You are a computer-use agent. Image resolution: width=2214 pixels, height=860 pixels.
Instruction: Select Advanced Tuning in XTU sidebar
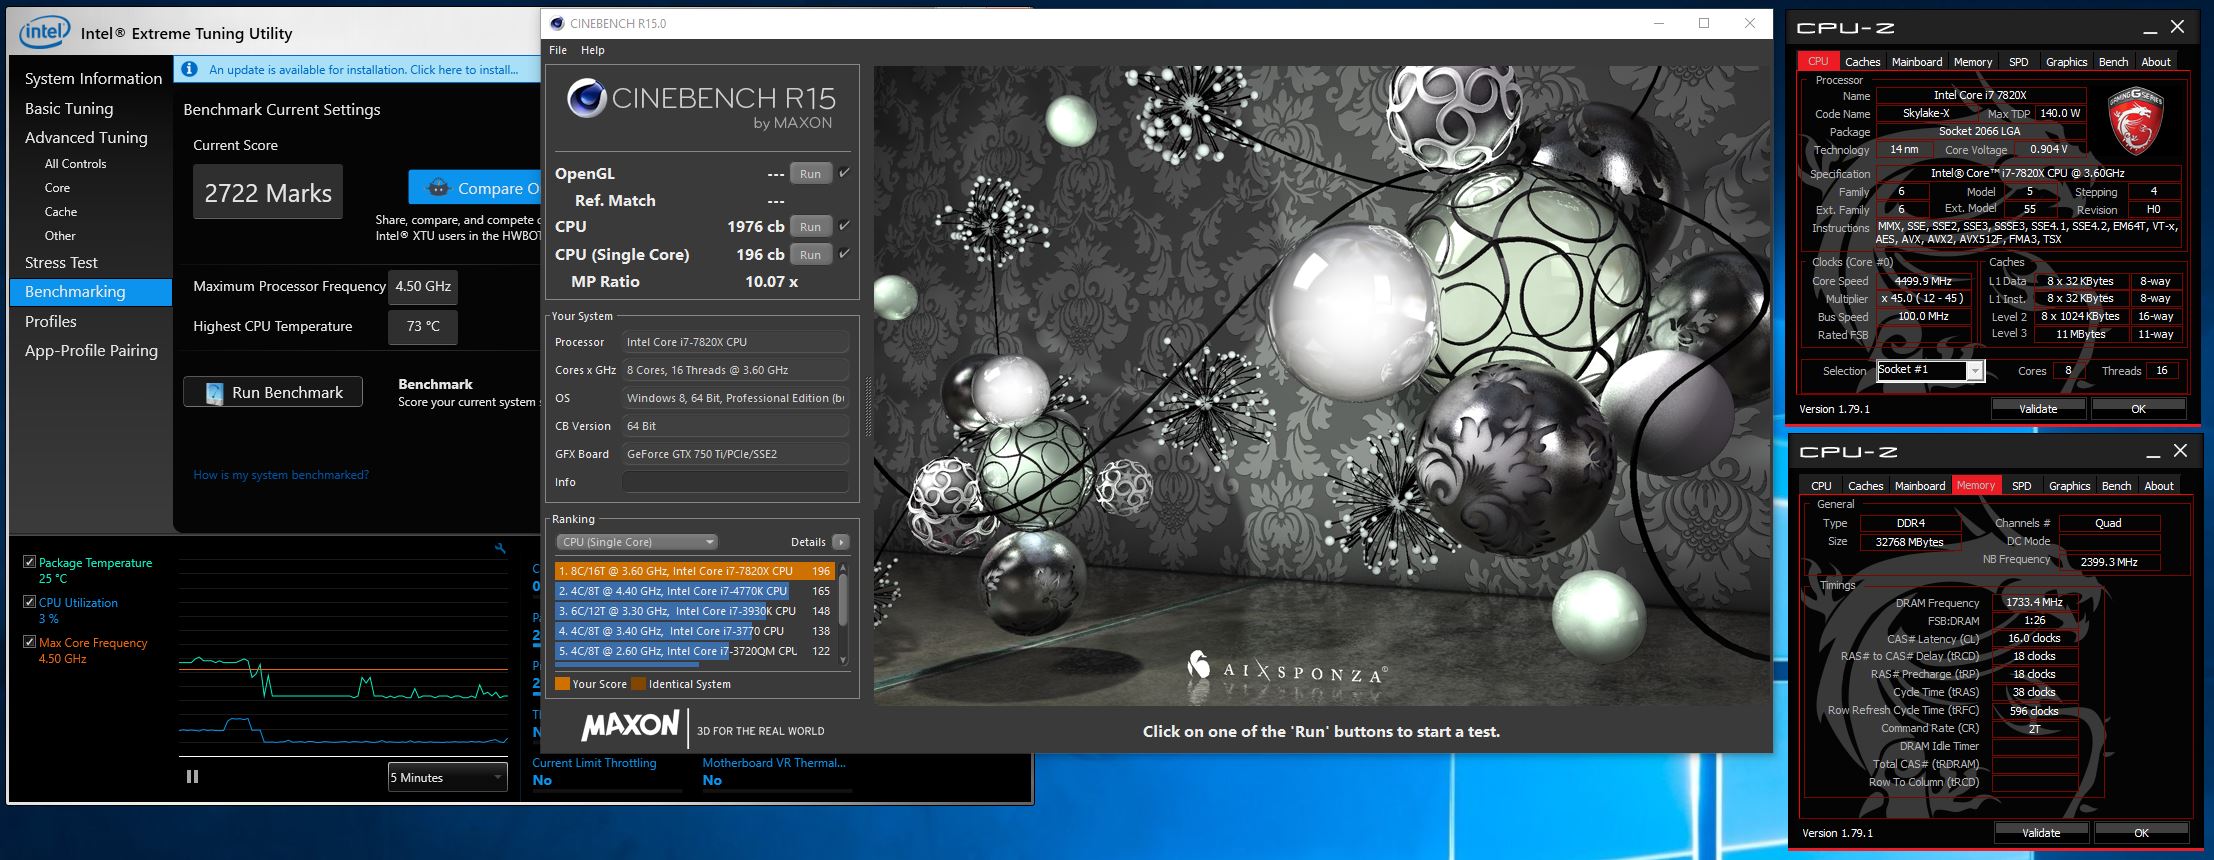[x=86, y=137]
